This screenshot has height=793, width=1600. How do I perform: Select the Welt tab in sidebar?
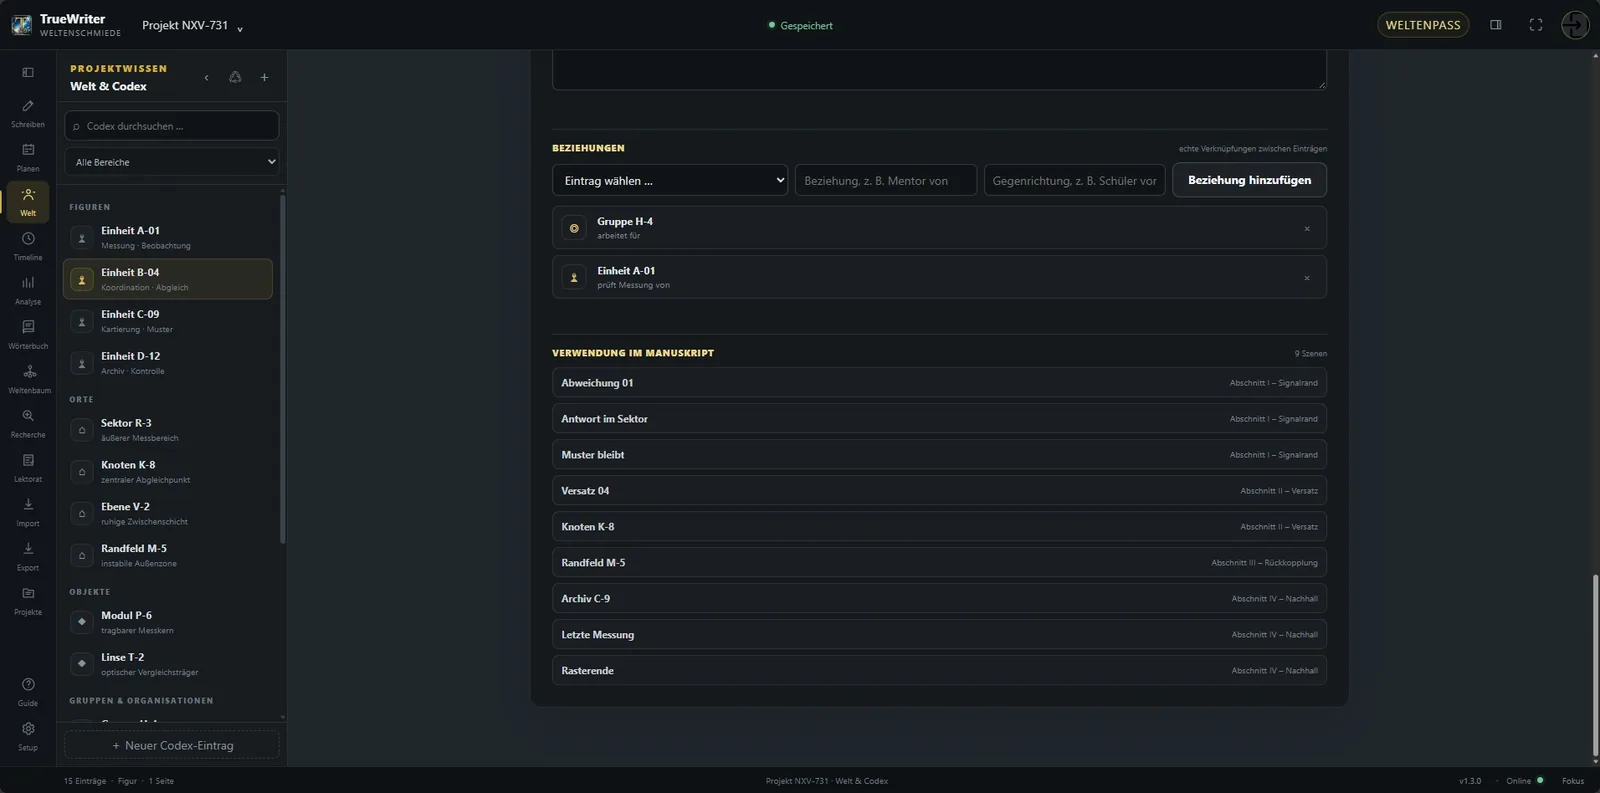tap(28, 201)
